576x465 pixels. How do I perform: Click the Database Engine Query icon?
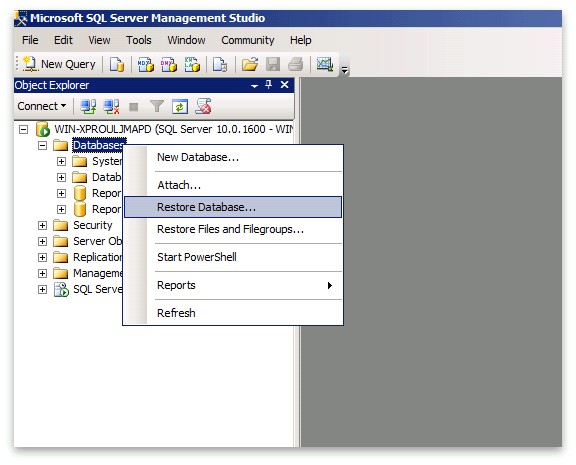(x=117, y=64)
